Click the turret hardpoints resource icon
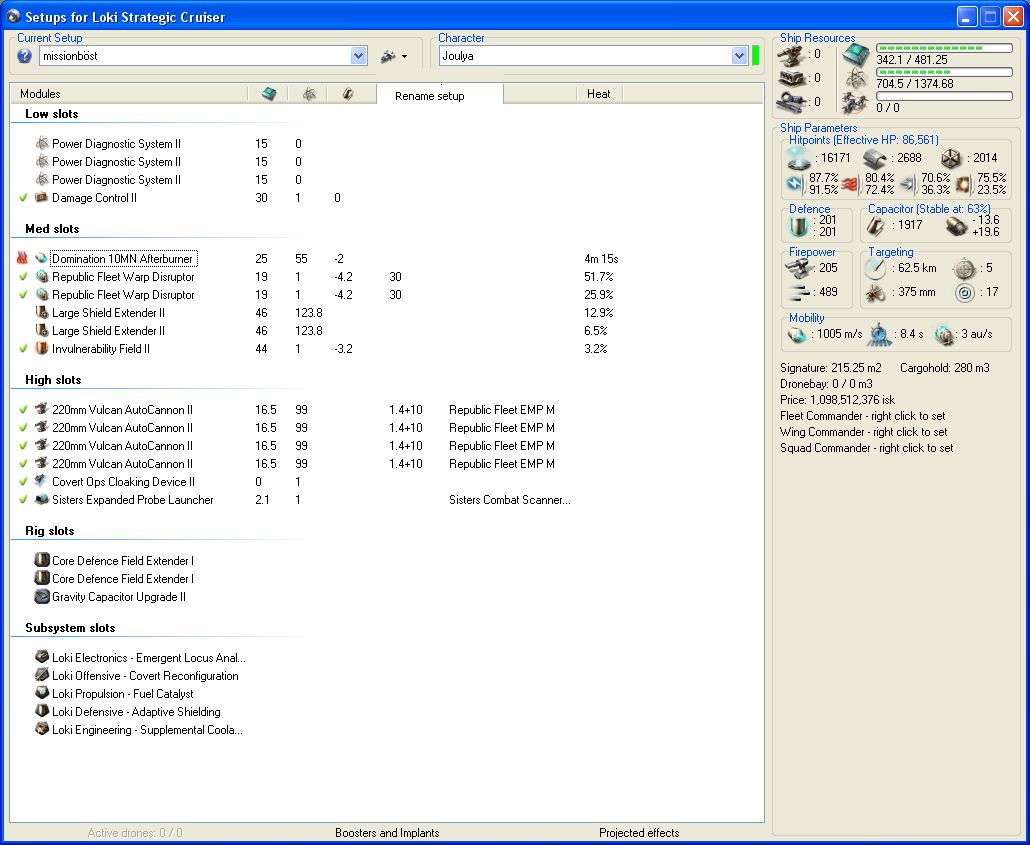The height and width of the screenshot is (845, 1030). 792,55
